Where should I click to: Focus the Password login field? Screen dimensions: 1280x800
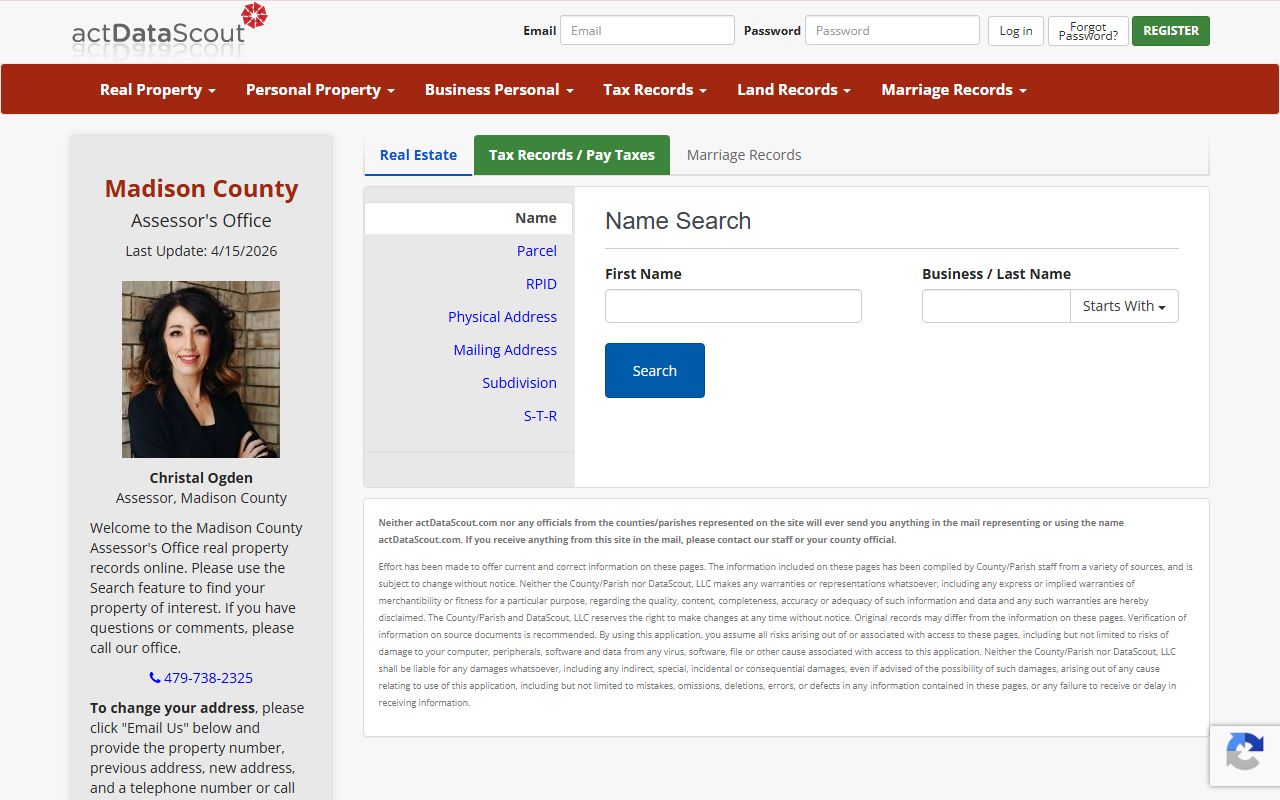(892, 30)
